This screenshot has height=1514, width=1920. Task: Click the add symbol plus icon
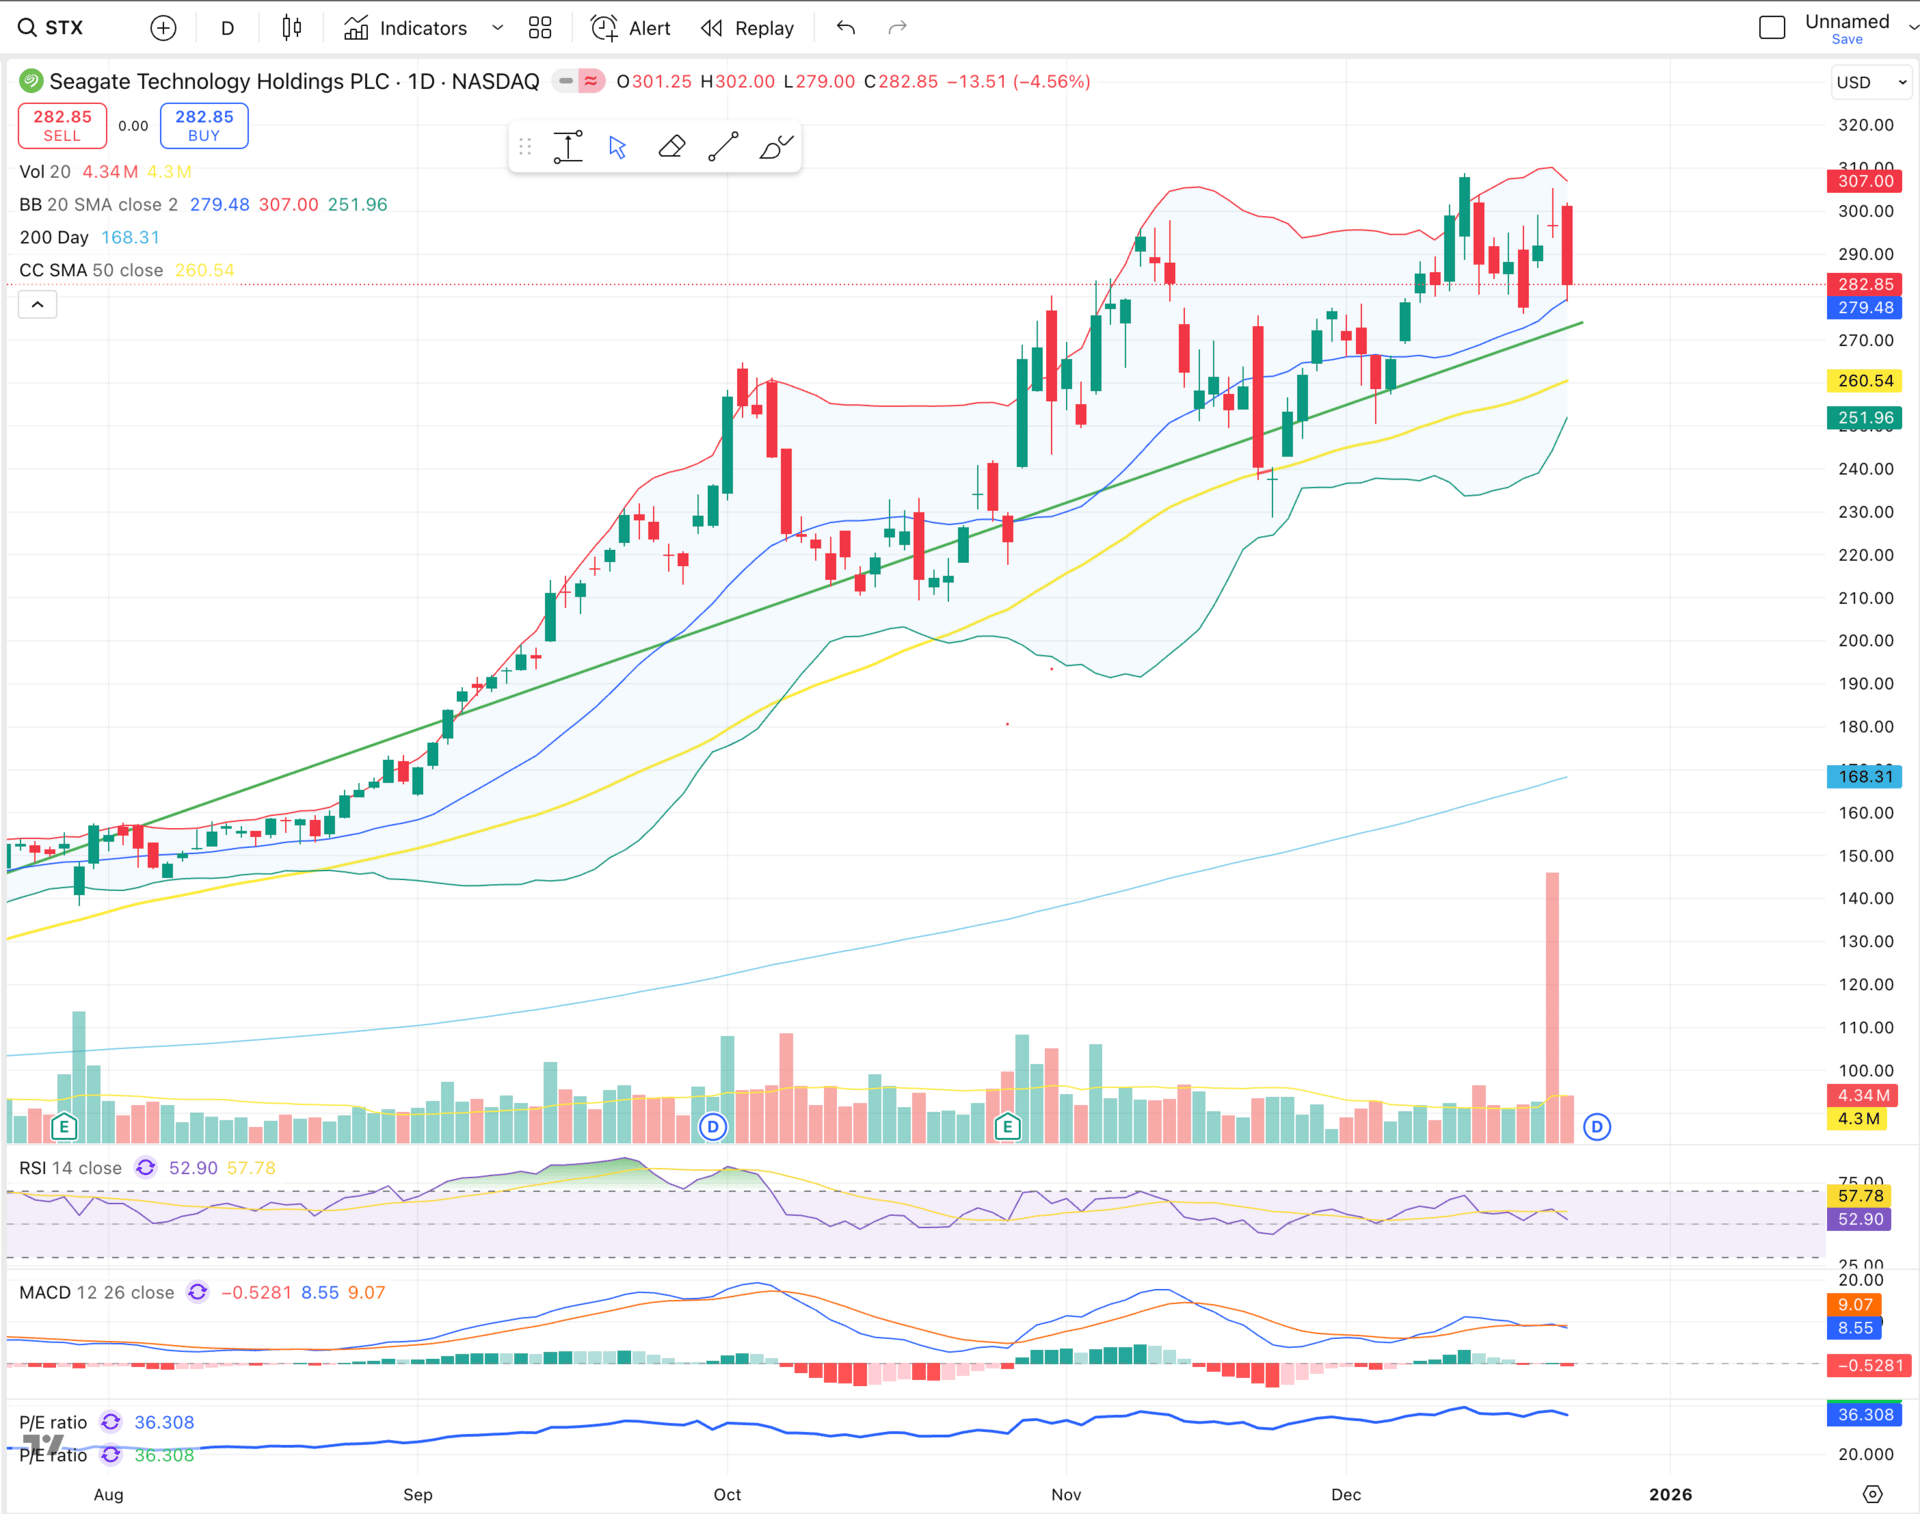point(163,28)
